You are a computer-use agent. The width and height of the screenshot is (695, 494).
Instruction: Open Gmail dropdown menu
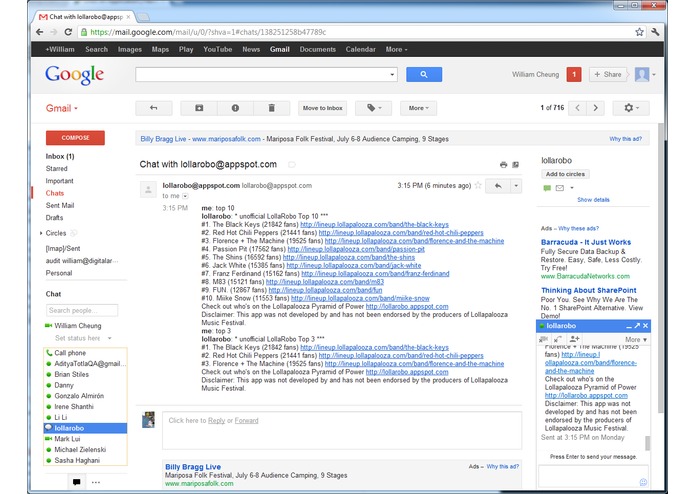click(62, 108)
